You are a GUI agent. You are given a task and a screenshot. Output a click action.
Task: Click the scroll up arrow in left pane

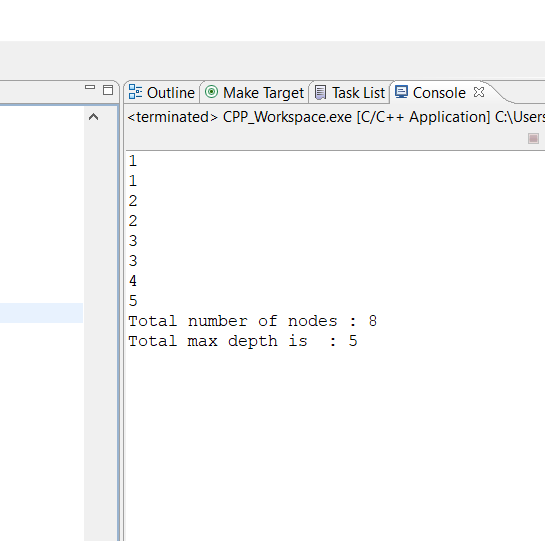point(93,117)
